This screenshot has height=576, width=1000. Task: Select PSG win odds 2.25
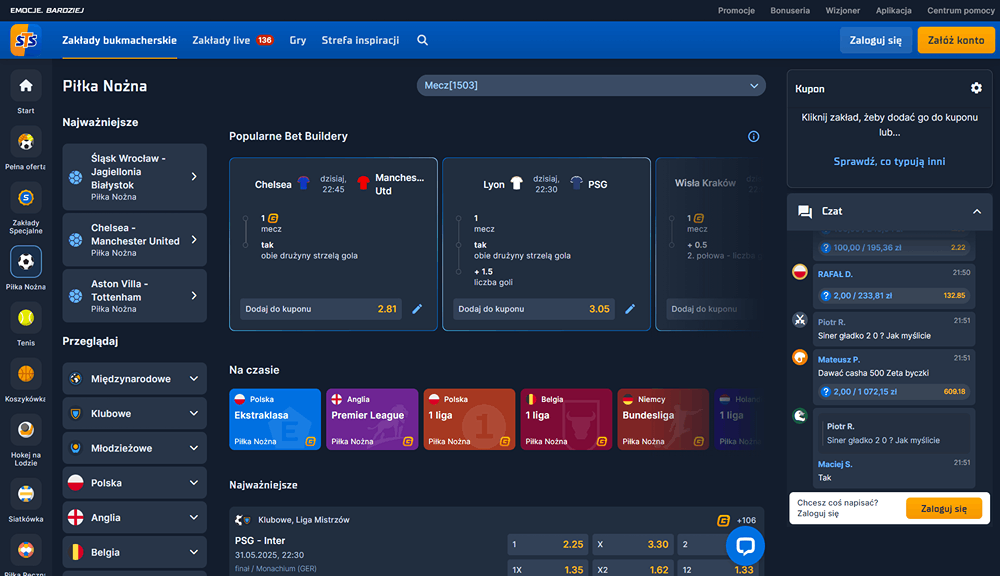tap(548, 545)
